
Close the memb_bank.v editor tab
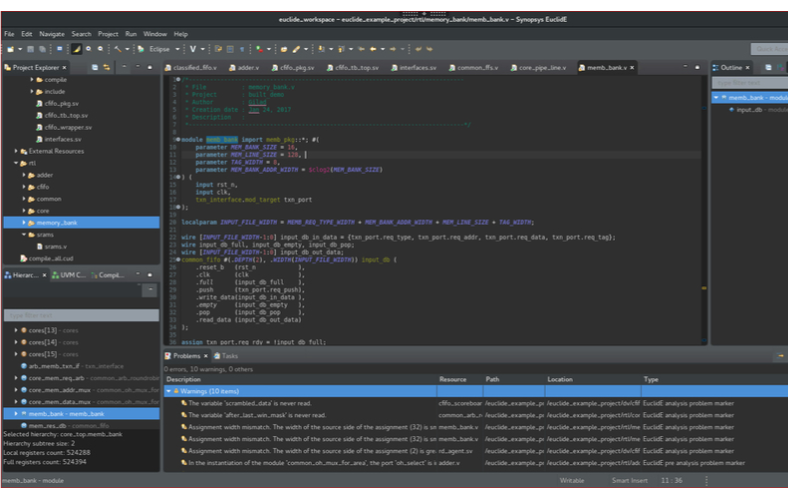[632, 67]
